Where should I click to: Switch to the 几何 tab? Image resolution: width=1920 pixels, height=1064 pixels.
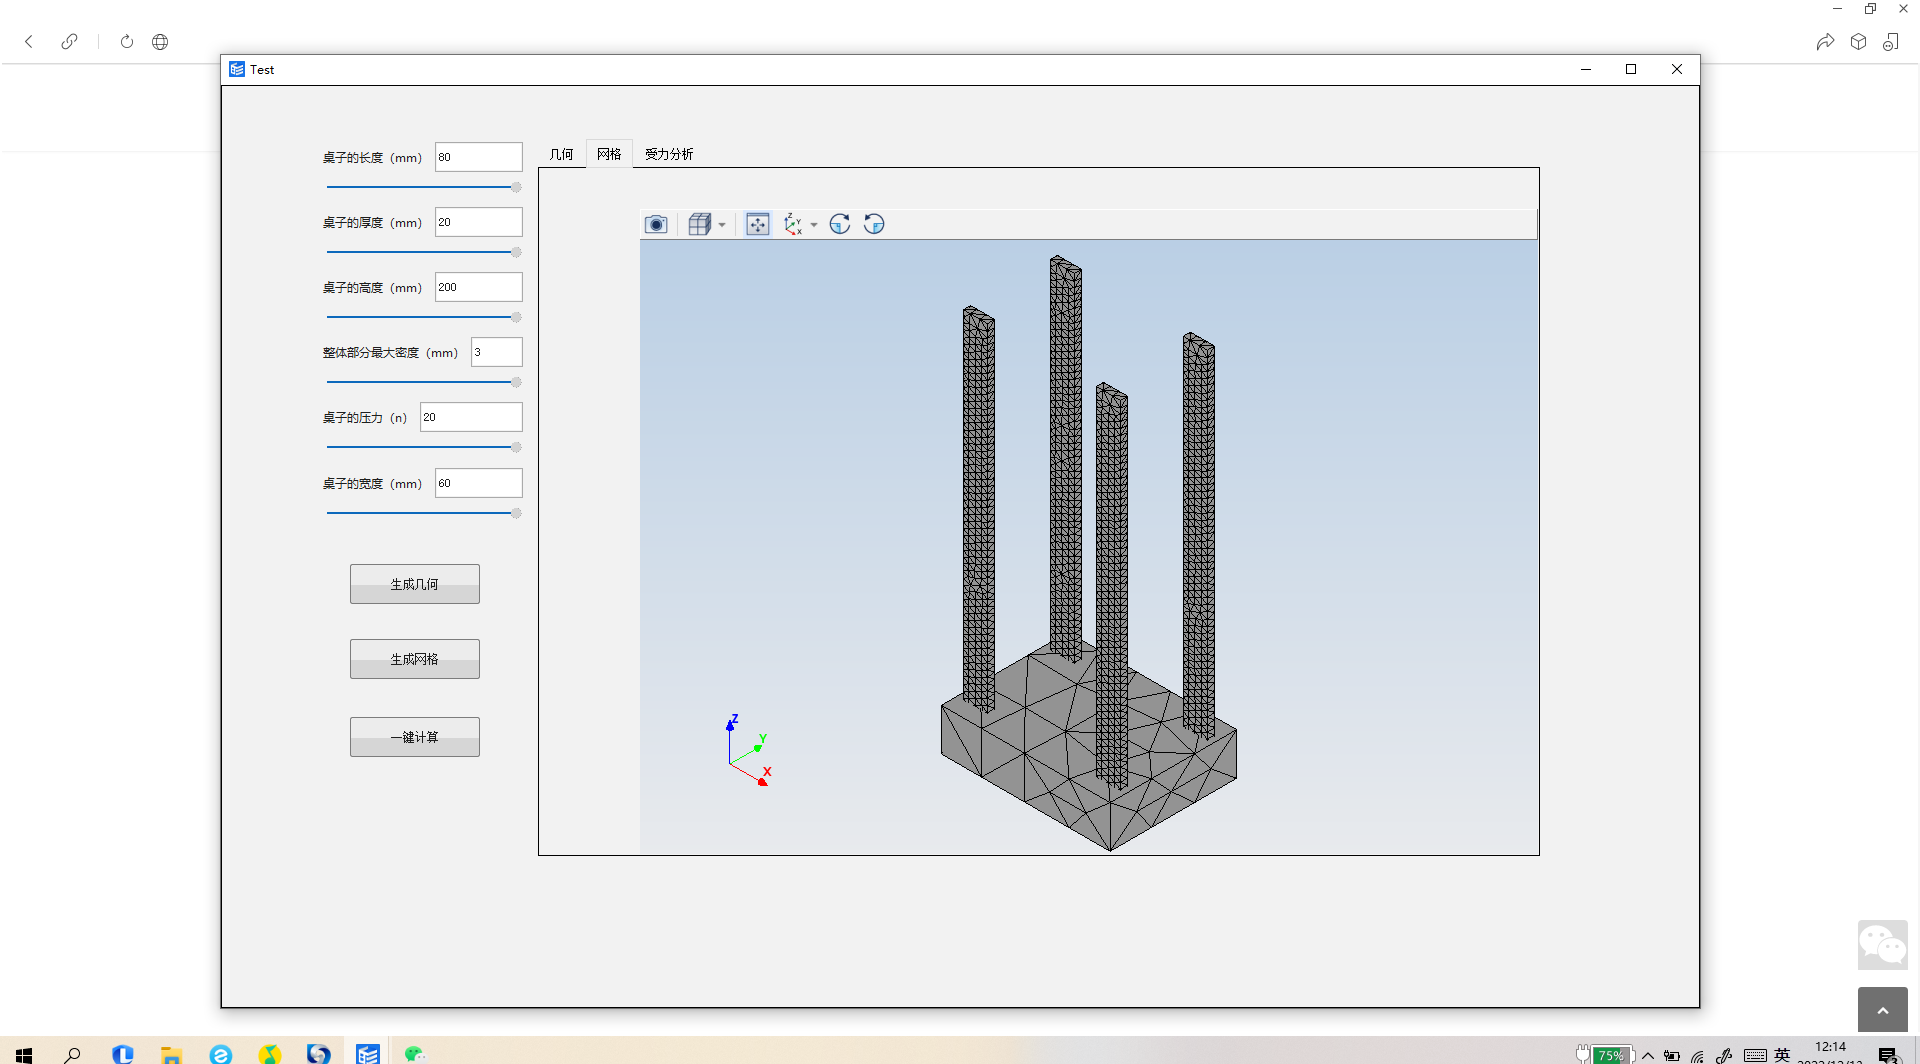coord(561,154)
